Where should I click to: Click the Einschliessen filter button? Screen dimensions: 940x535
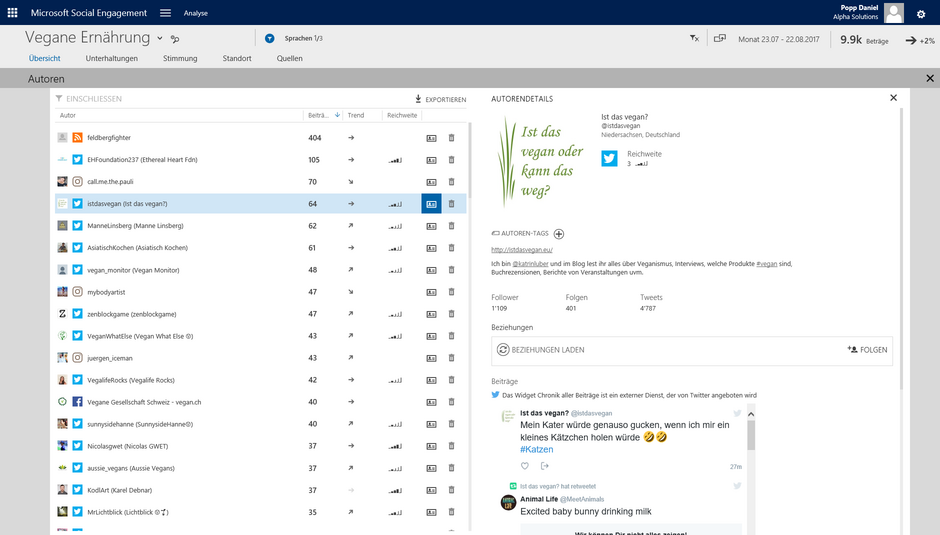(89, 99)
